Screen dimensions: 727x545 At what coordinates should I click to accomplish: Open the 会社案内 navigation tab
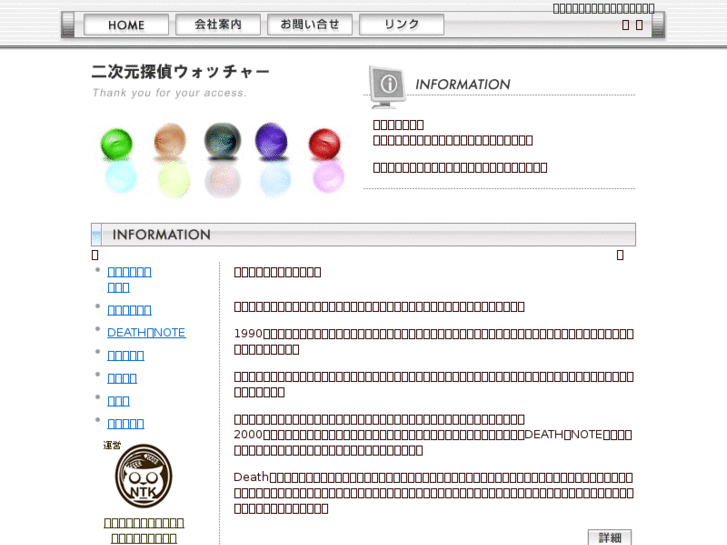coord(218,25)
